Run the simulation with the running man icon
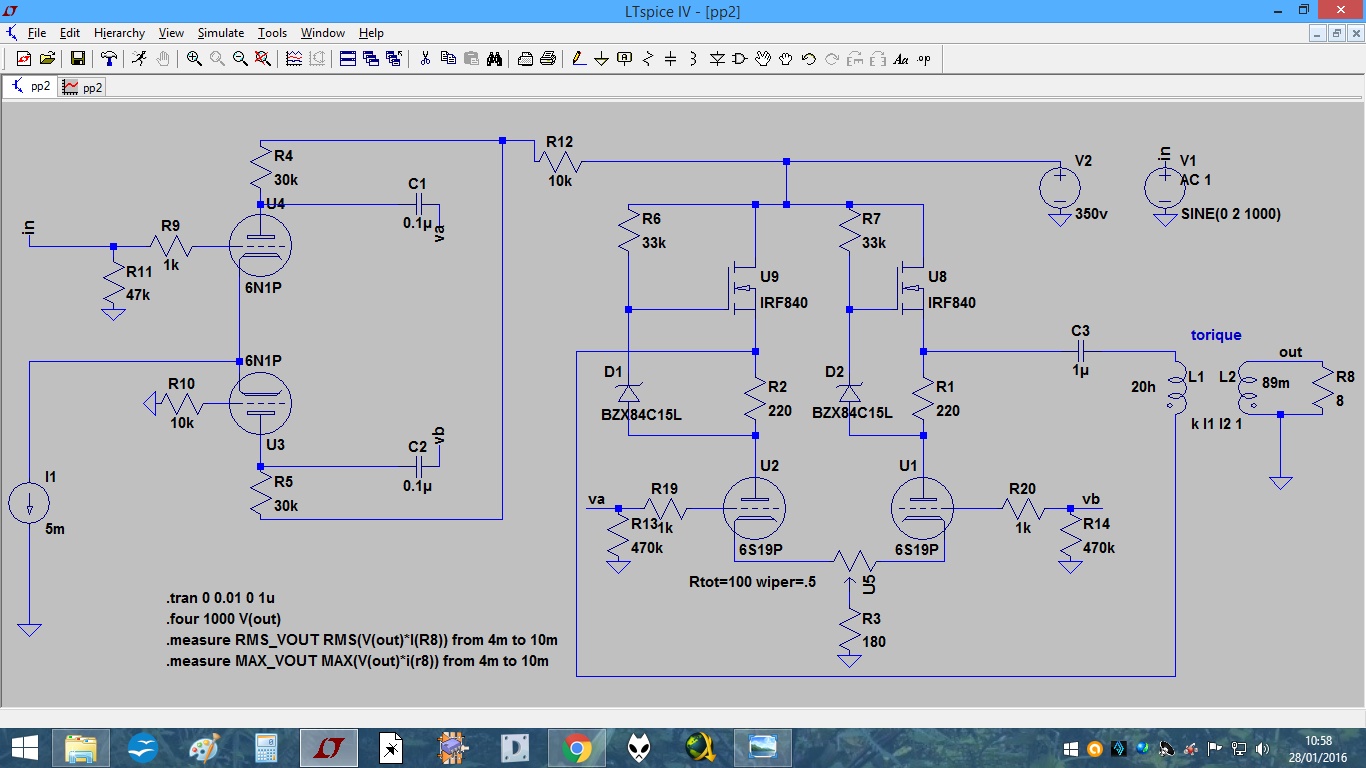Screen dimensions: 1366x768 [x=139, y=59]
